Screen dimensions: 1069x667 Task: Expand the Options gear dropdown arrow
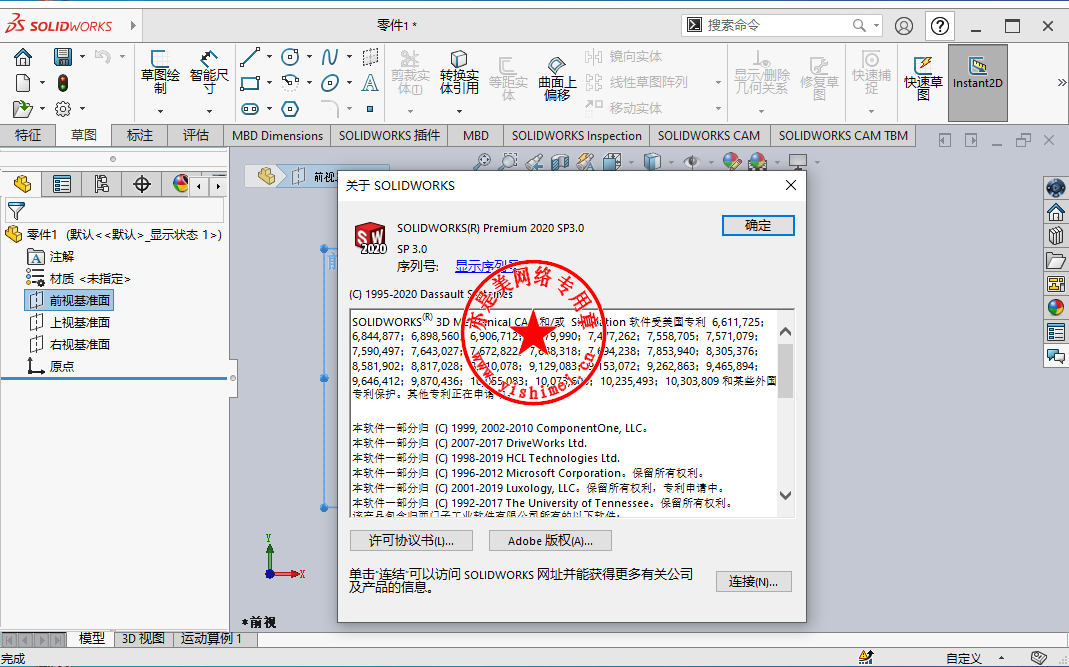point(82,108)
